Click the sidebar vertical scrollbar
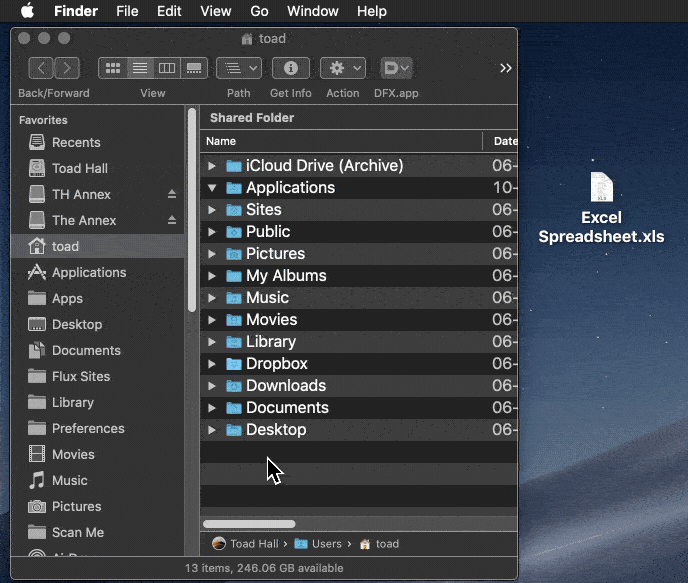This screenshot has height=583, width=688. (x=192, y=210)
